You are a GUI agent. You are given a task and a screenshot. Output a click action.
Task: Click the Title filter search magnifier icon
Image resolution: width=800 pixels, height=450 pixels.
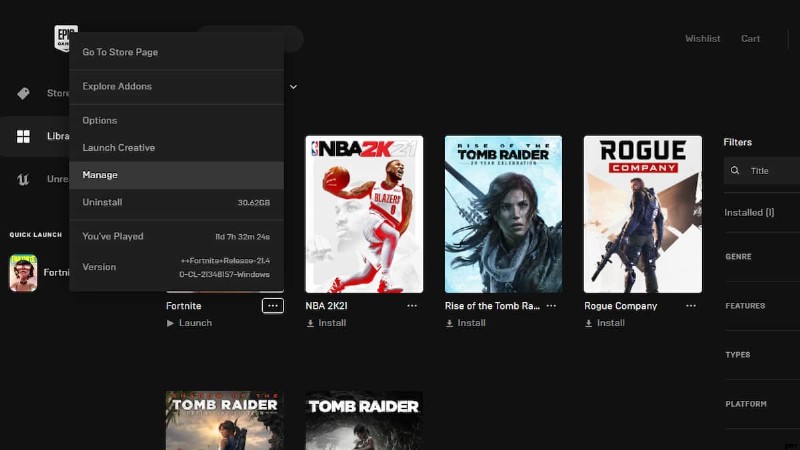pos(735,170)
